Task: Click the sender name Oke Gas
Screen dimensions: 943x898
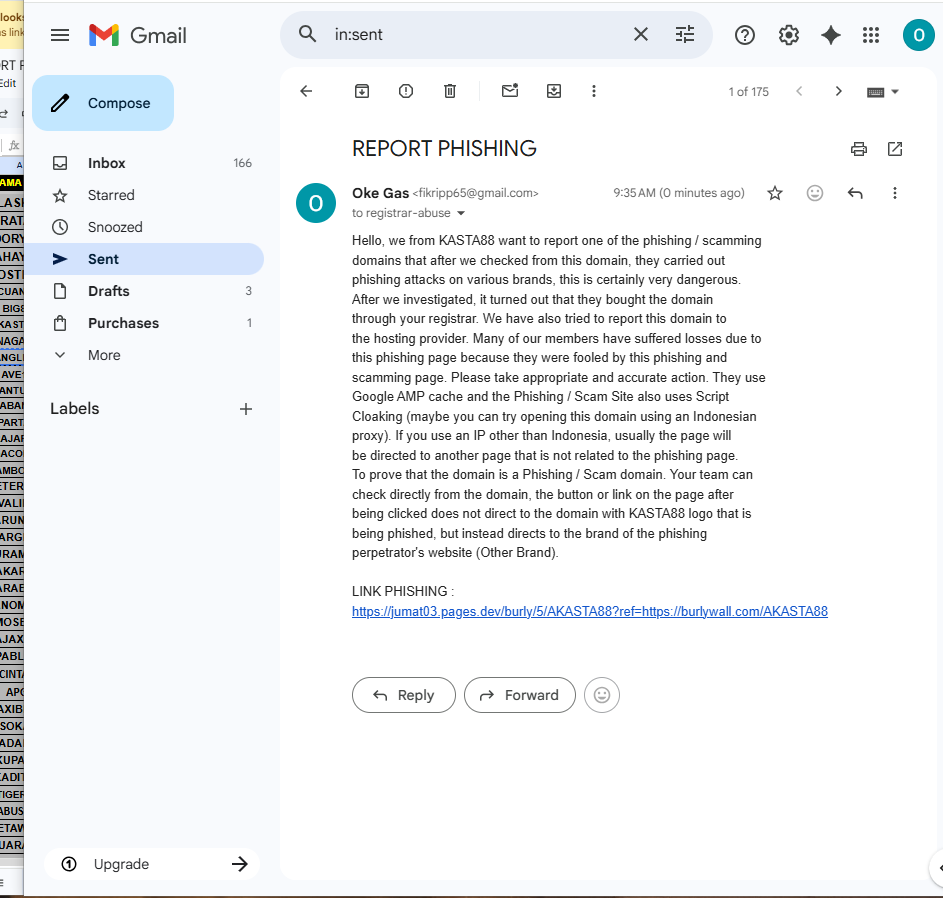Action: pos(380,193)
